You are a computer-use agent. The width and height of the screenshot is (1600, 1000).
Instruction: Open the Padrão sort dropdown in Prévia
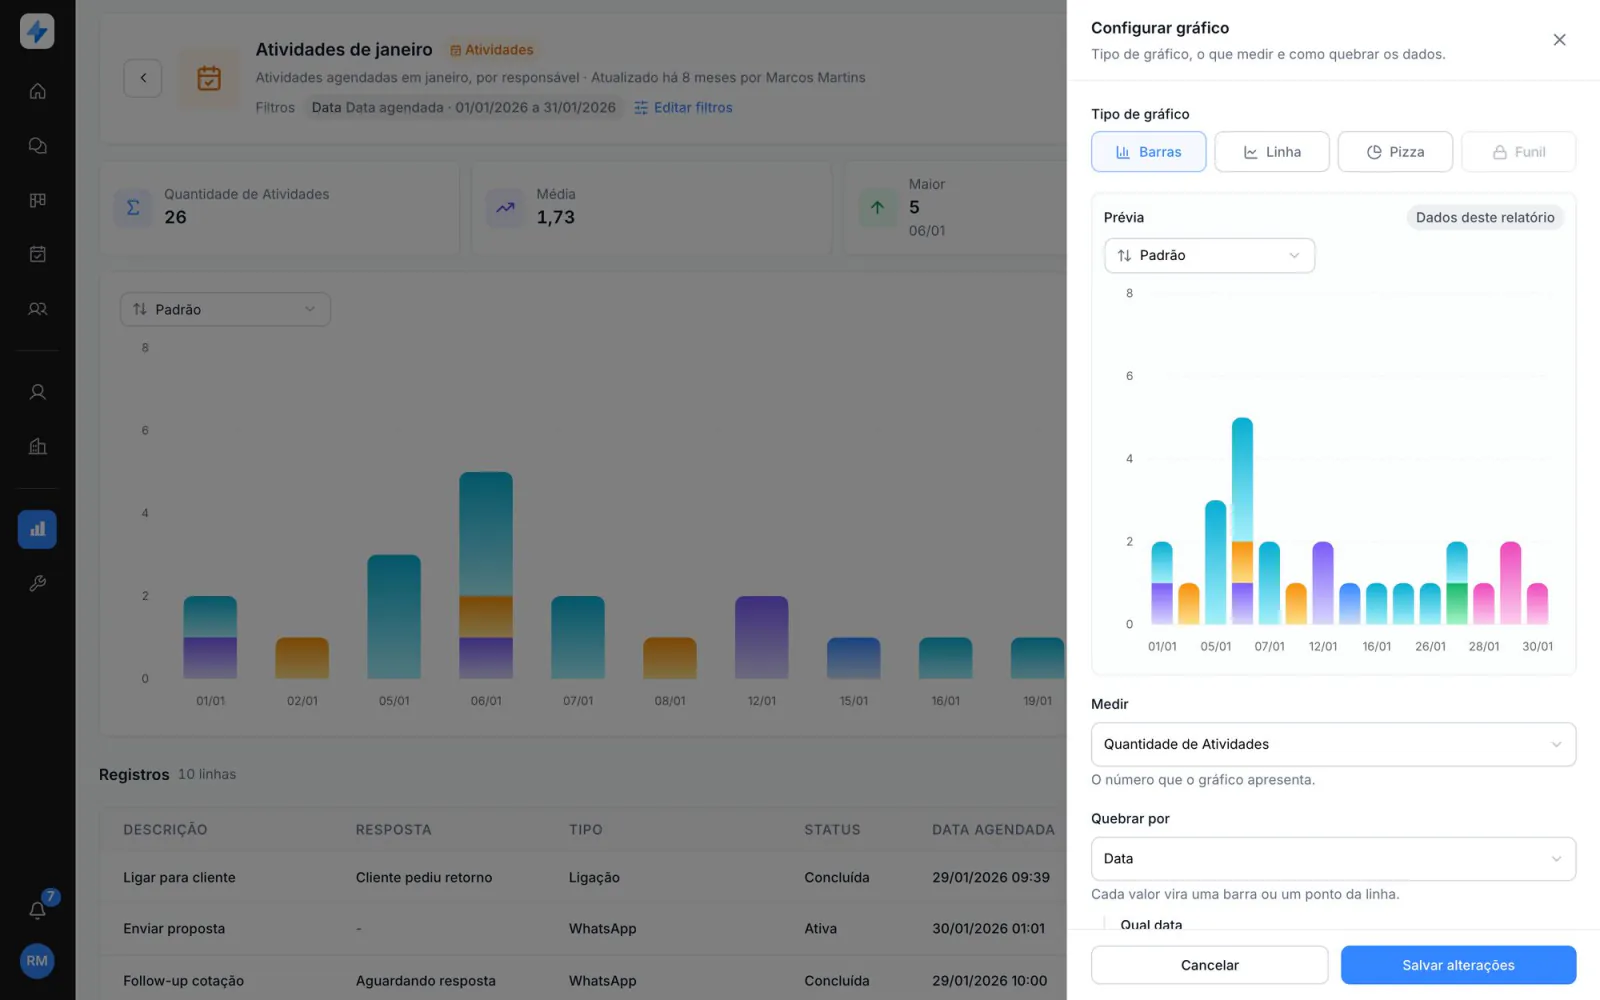(x=1209, y=255)
